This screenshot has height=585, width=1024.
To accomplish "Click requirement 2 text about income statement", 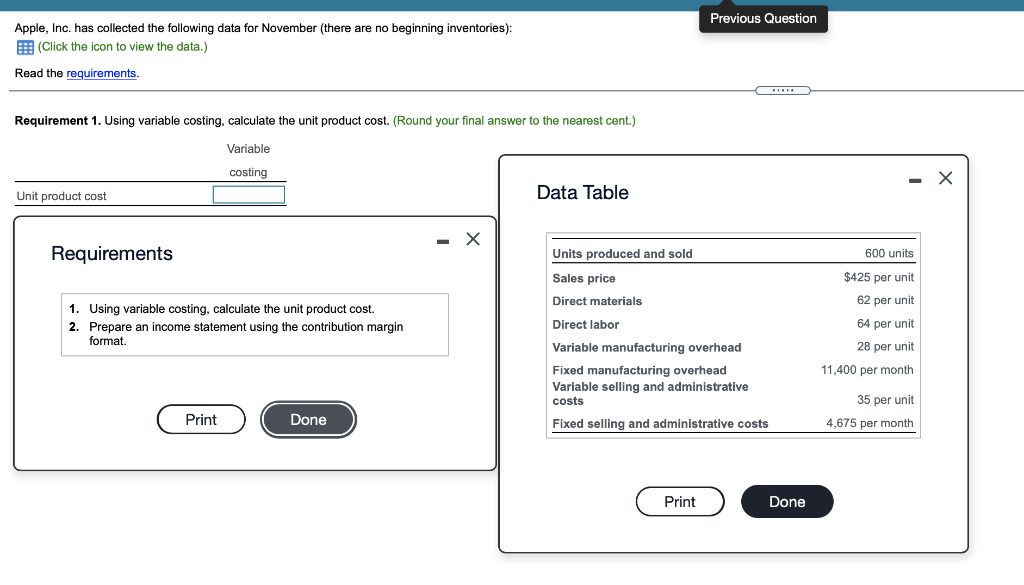I will point(246,334).
